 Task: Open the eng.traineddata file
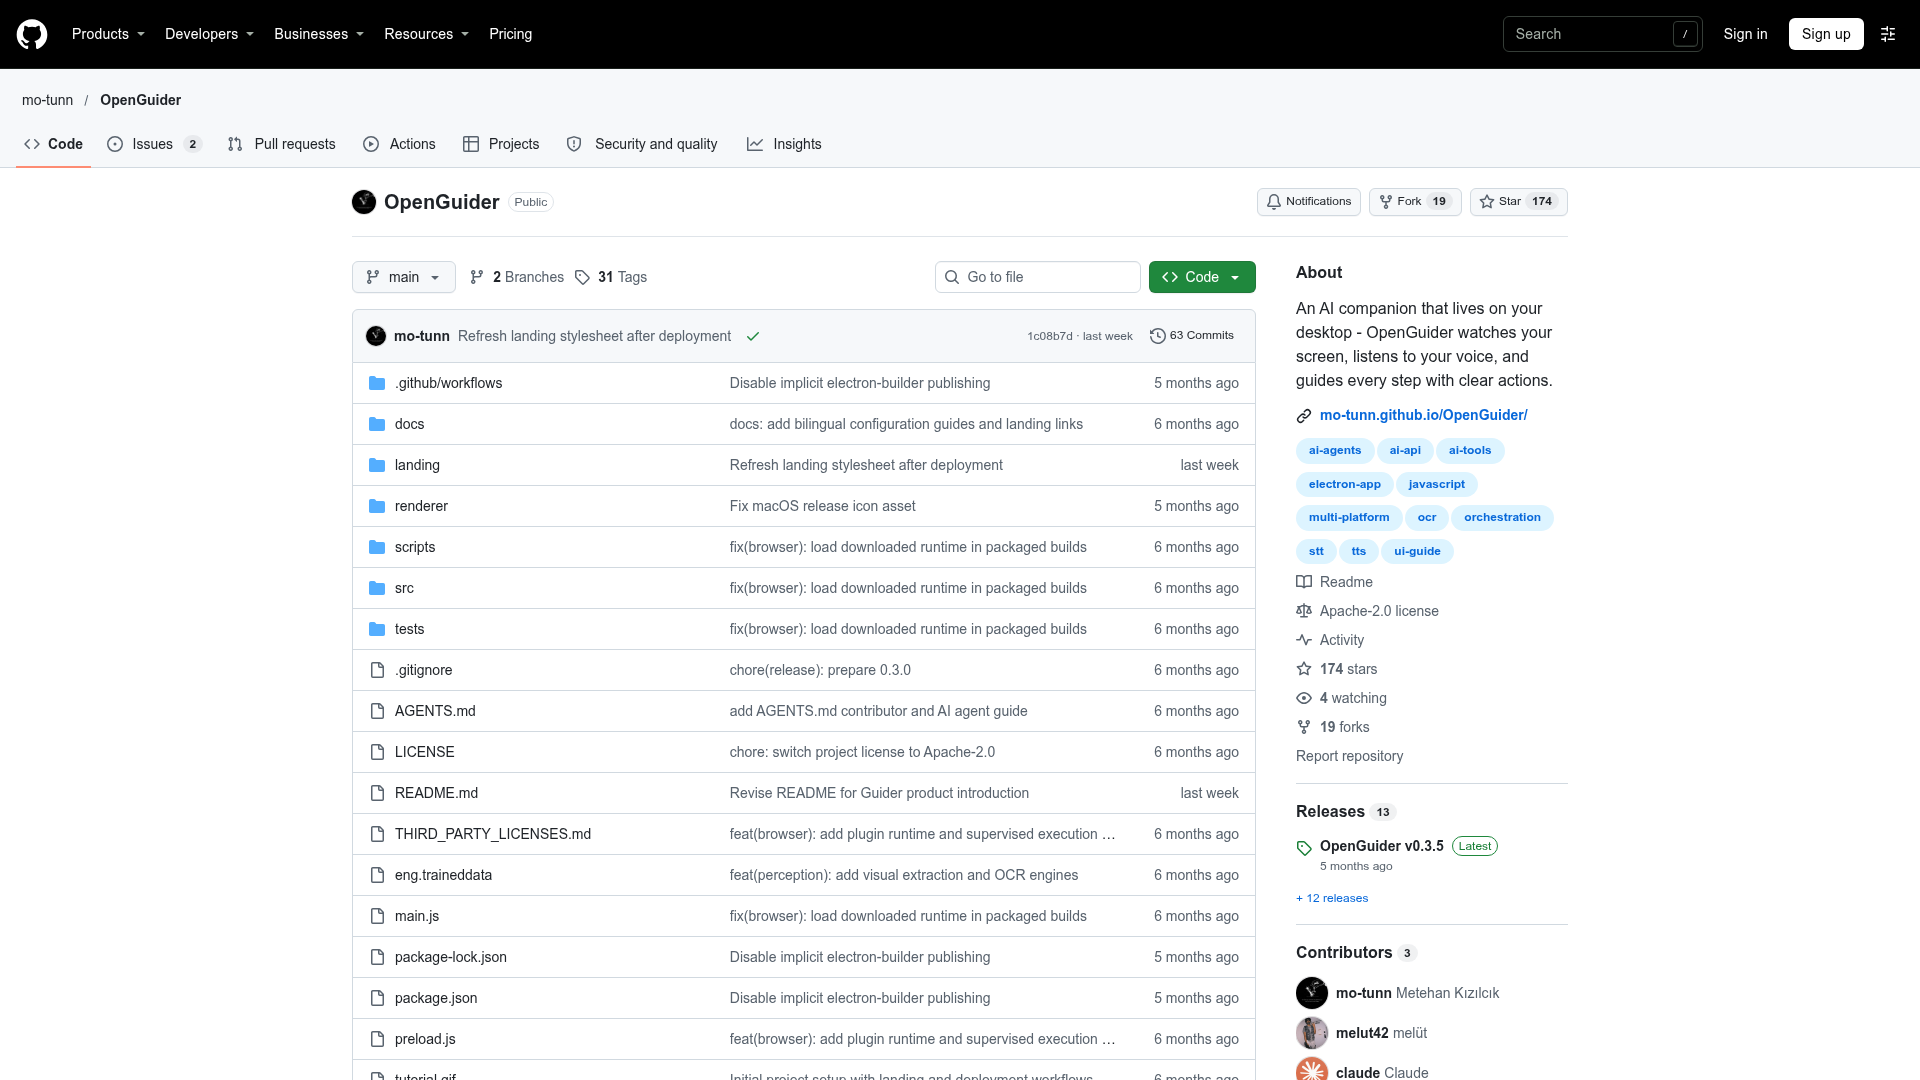(443, 875)
